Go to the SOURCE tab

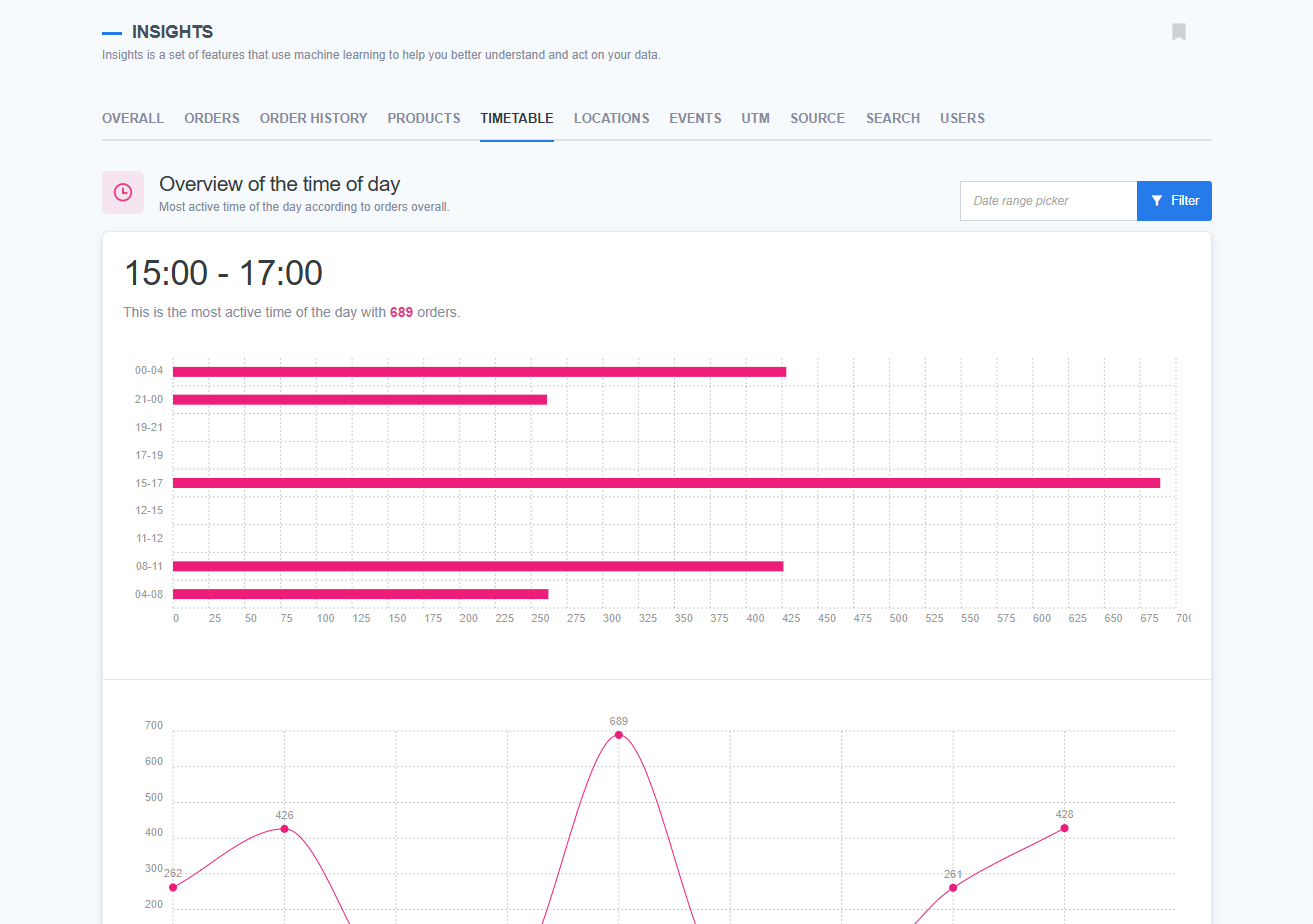pyautogui.click(x=818, y=118)
